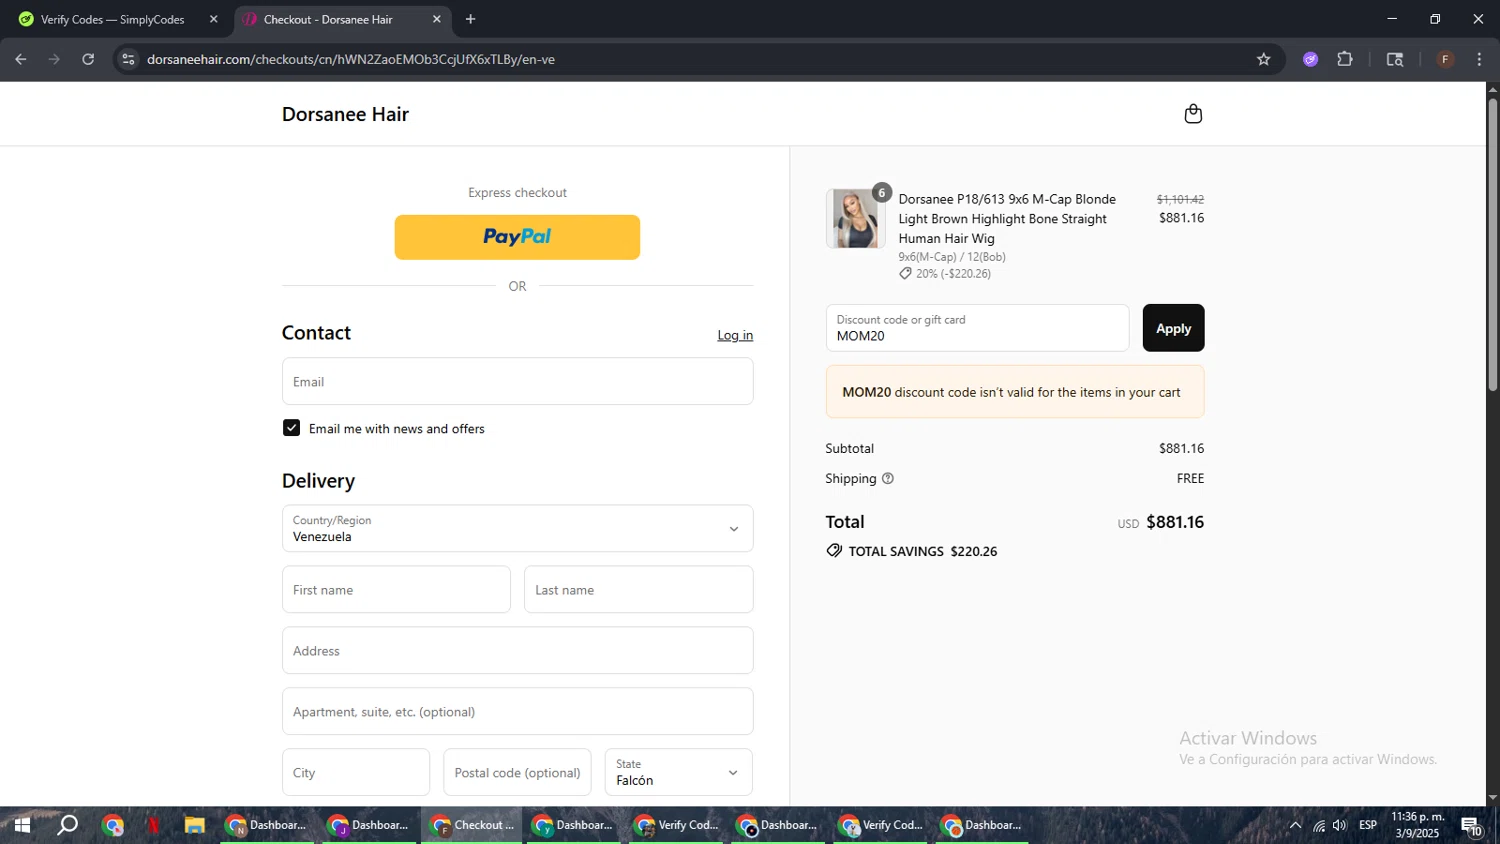Close the Verify Codes tab
This screenshot has height=844, width=1500.
tap(213, 19)
